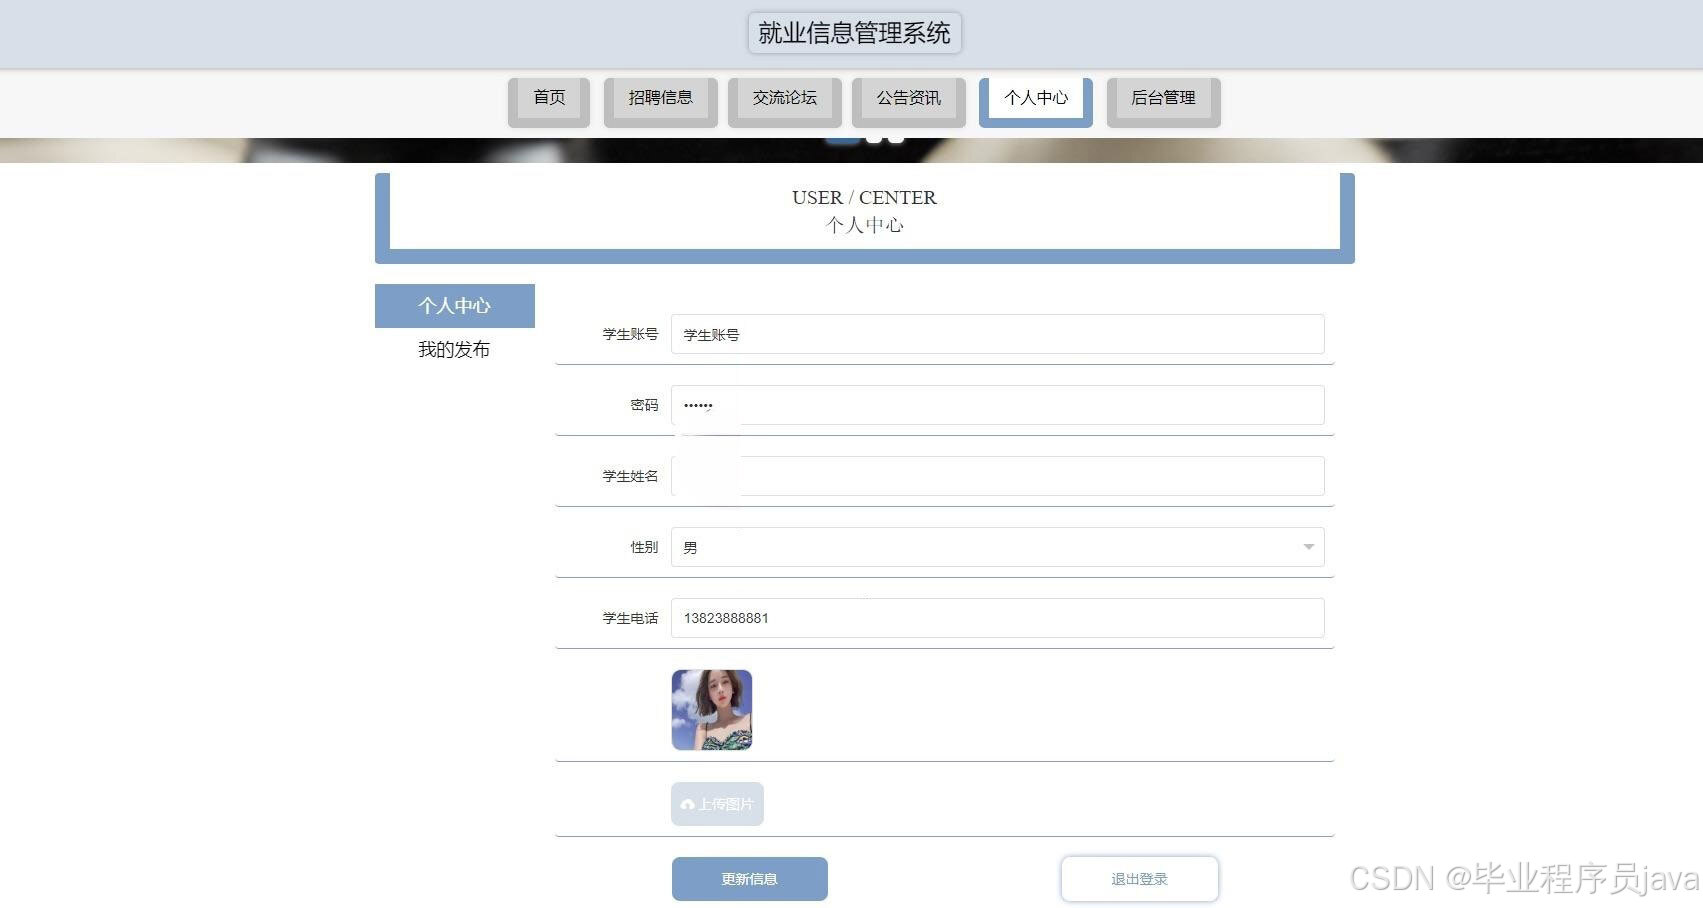
Task: Select a carousel indicator dot below the banner
Action: click(x=875, y=137)
